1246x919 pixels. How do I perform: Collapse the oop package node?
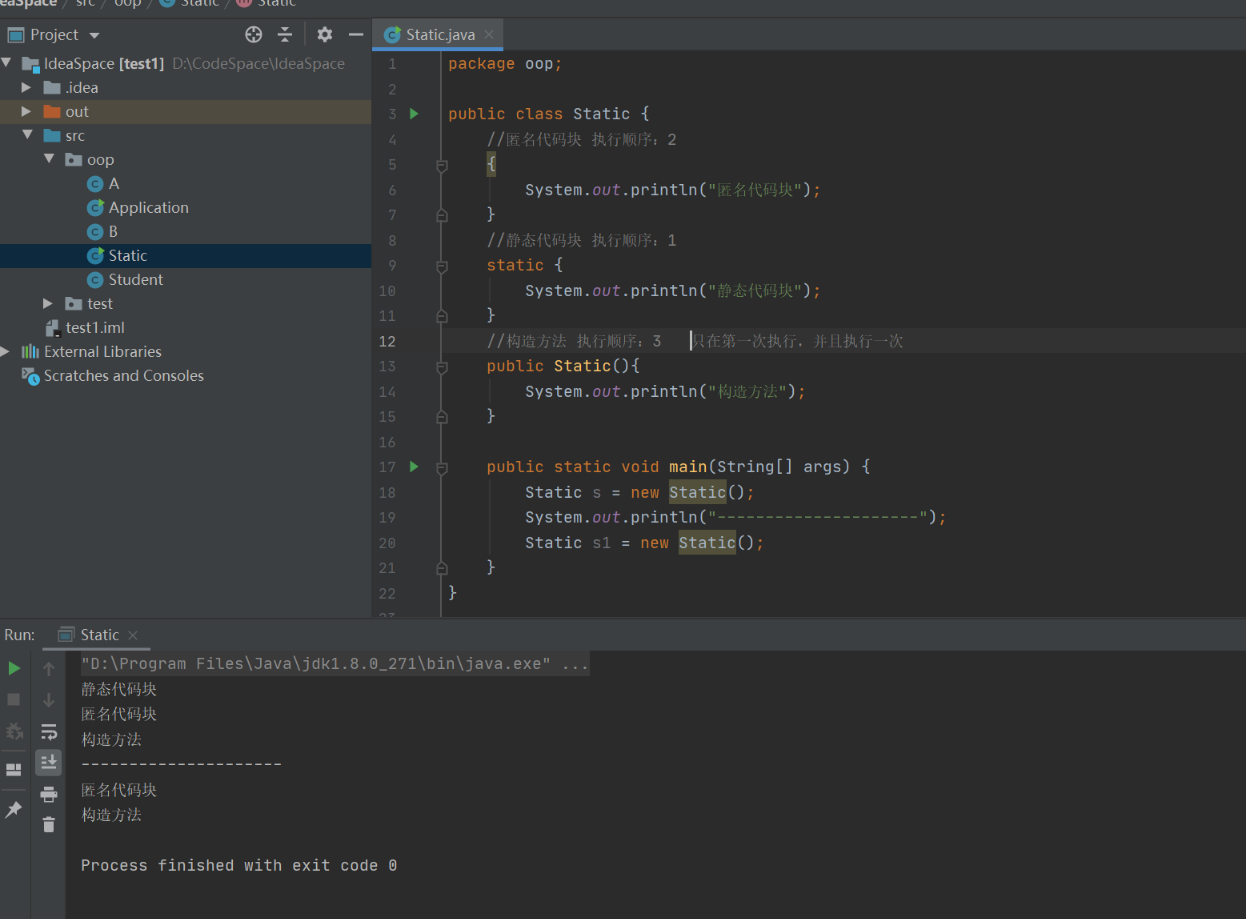tap(48, 160)
